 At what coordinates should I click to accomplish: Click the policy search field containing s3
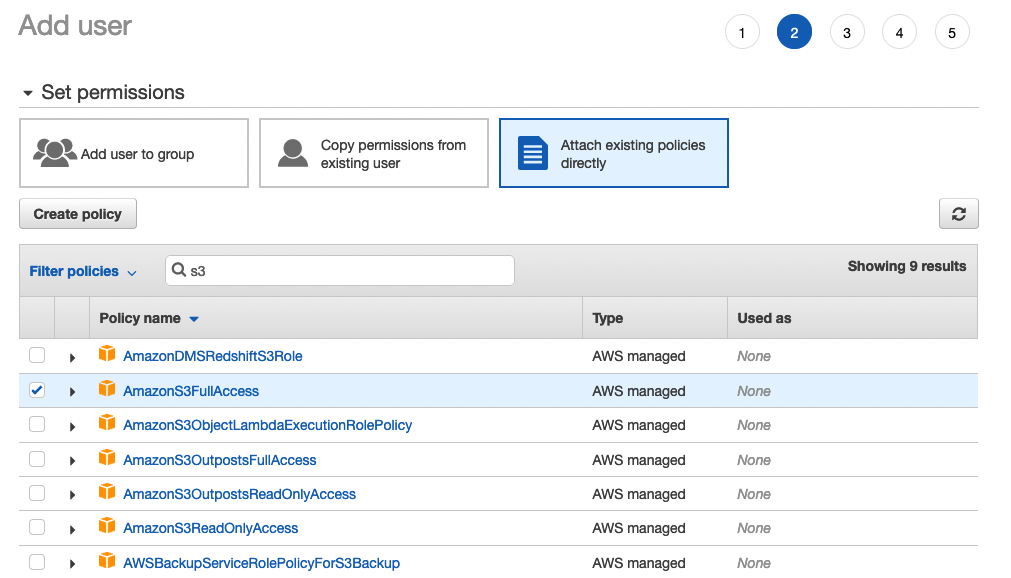coord(340,270)
